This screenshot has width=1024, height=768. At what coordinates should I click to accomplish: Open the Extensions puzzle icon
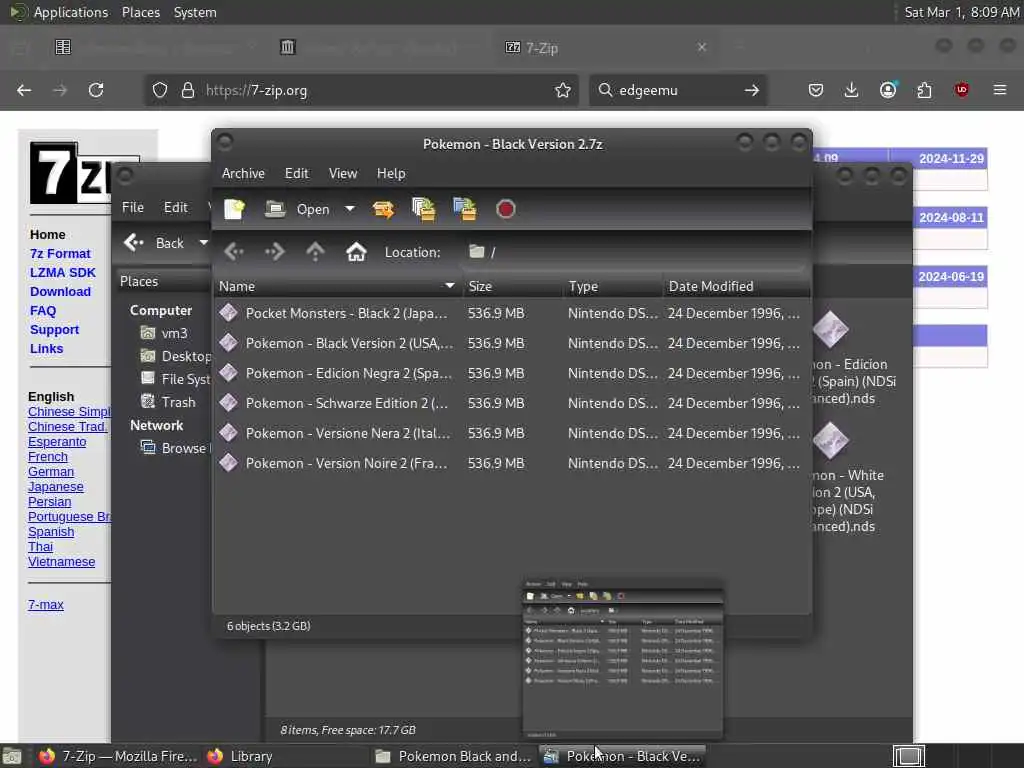point(924,90)
